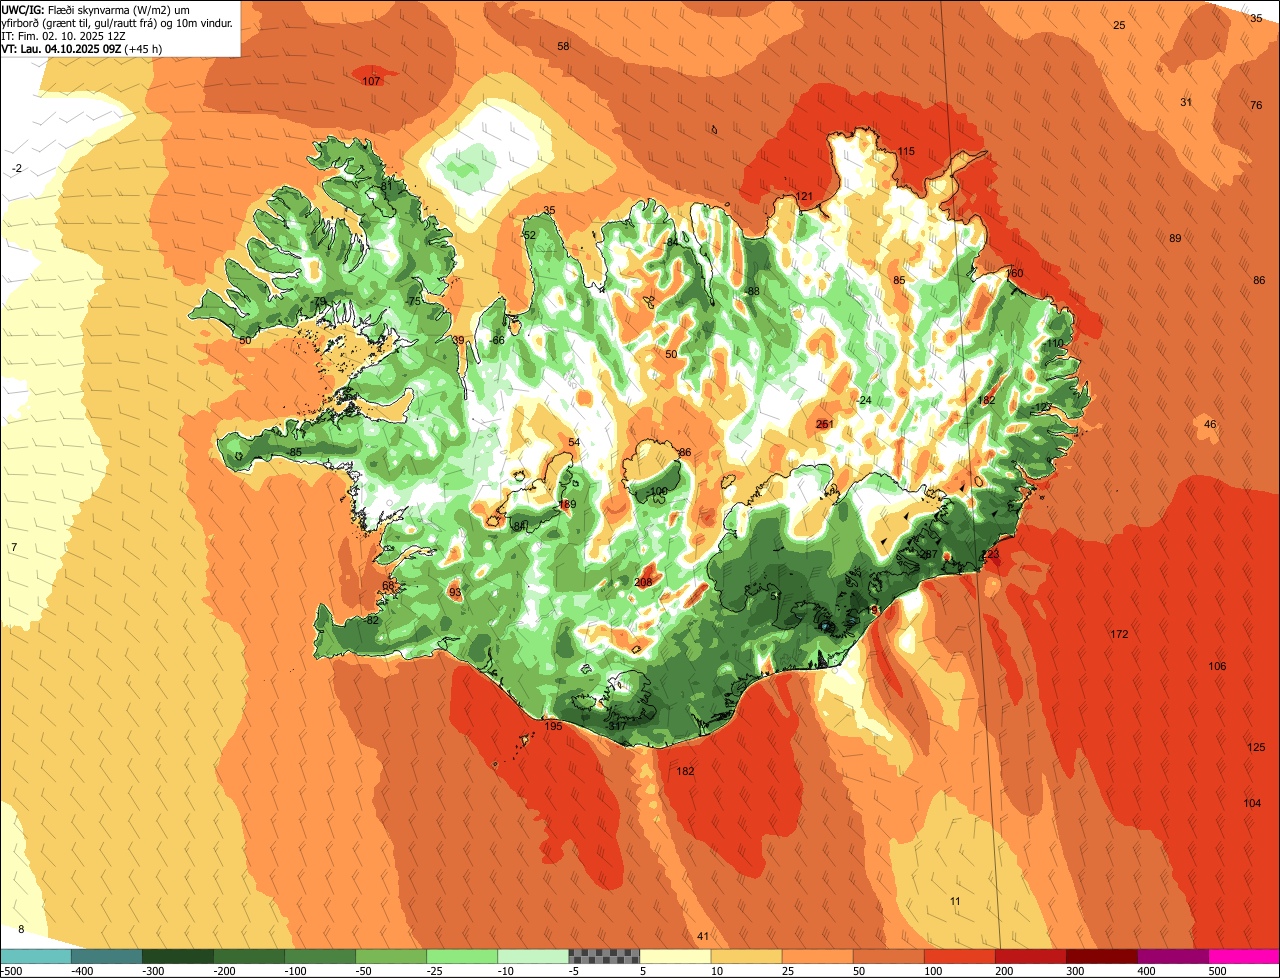Click the map value 58 near top edge
Viewport: 1280px width, 978px height.
pyautogui.click(x=563, y=46)
